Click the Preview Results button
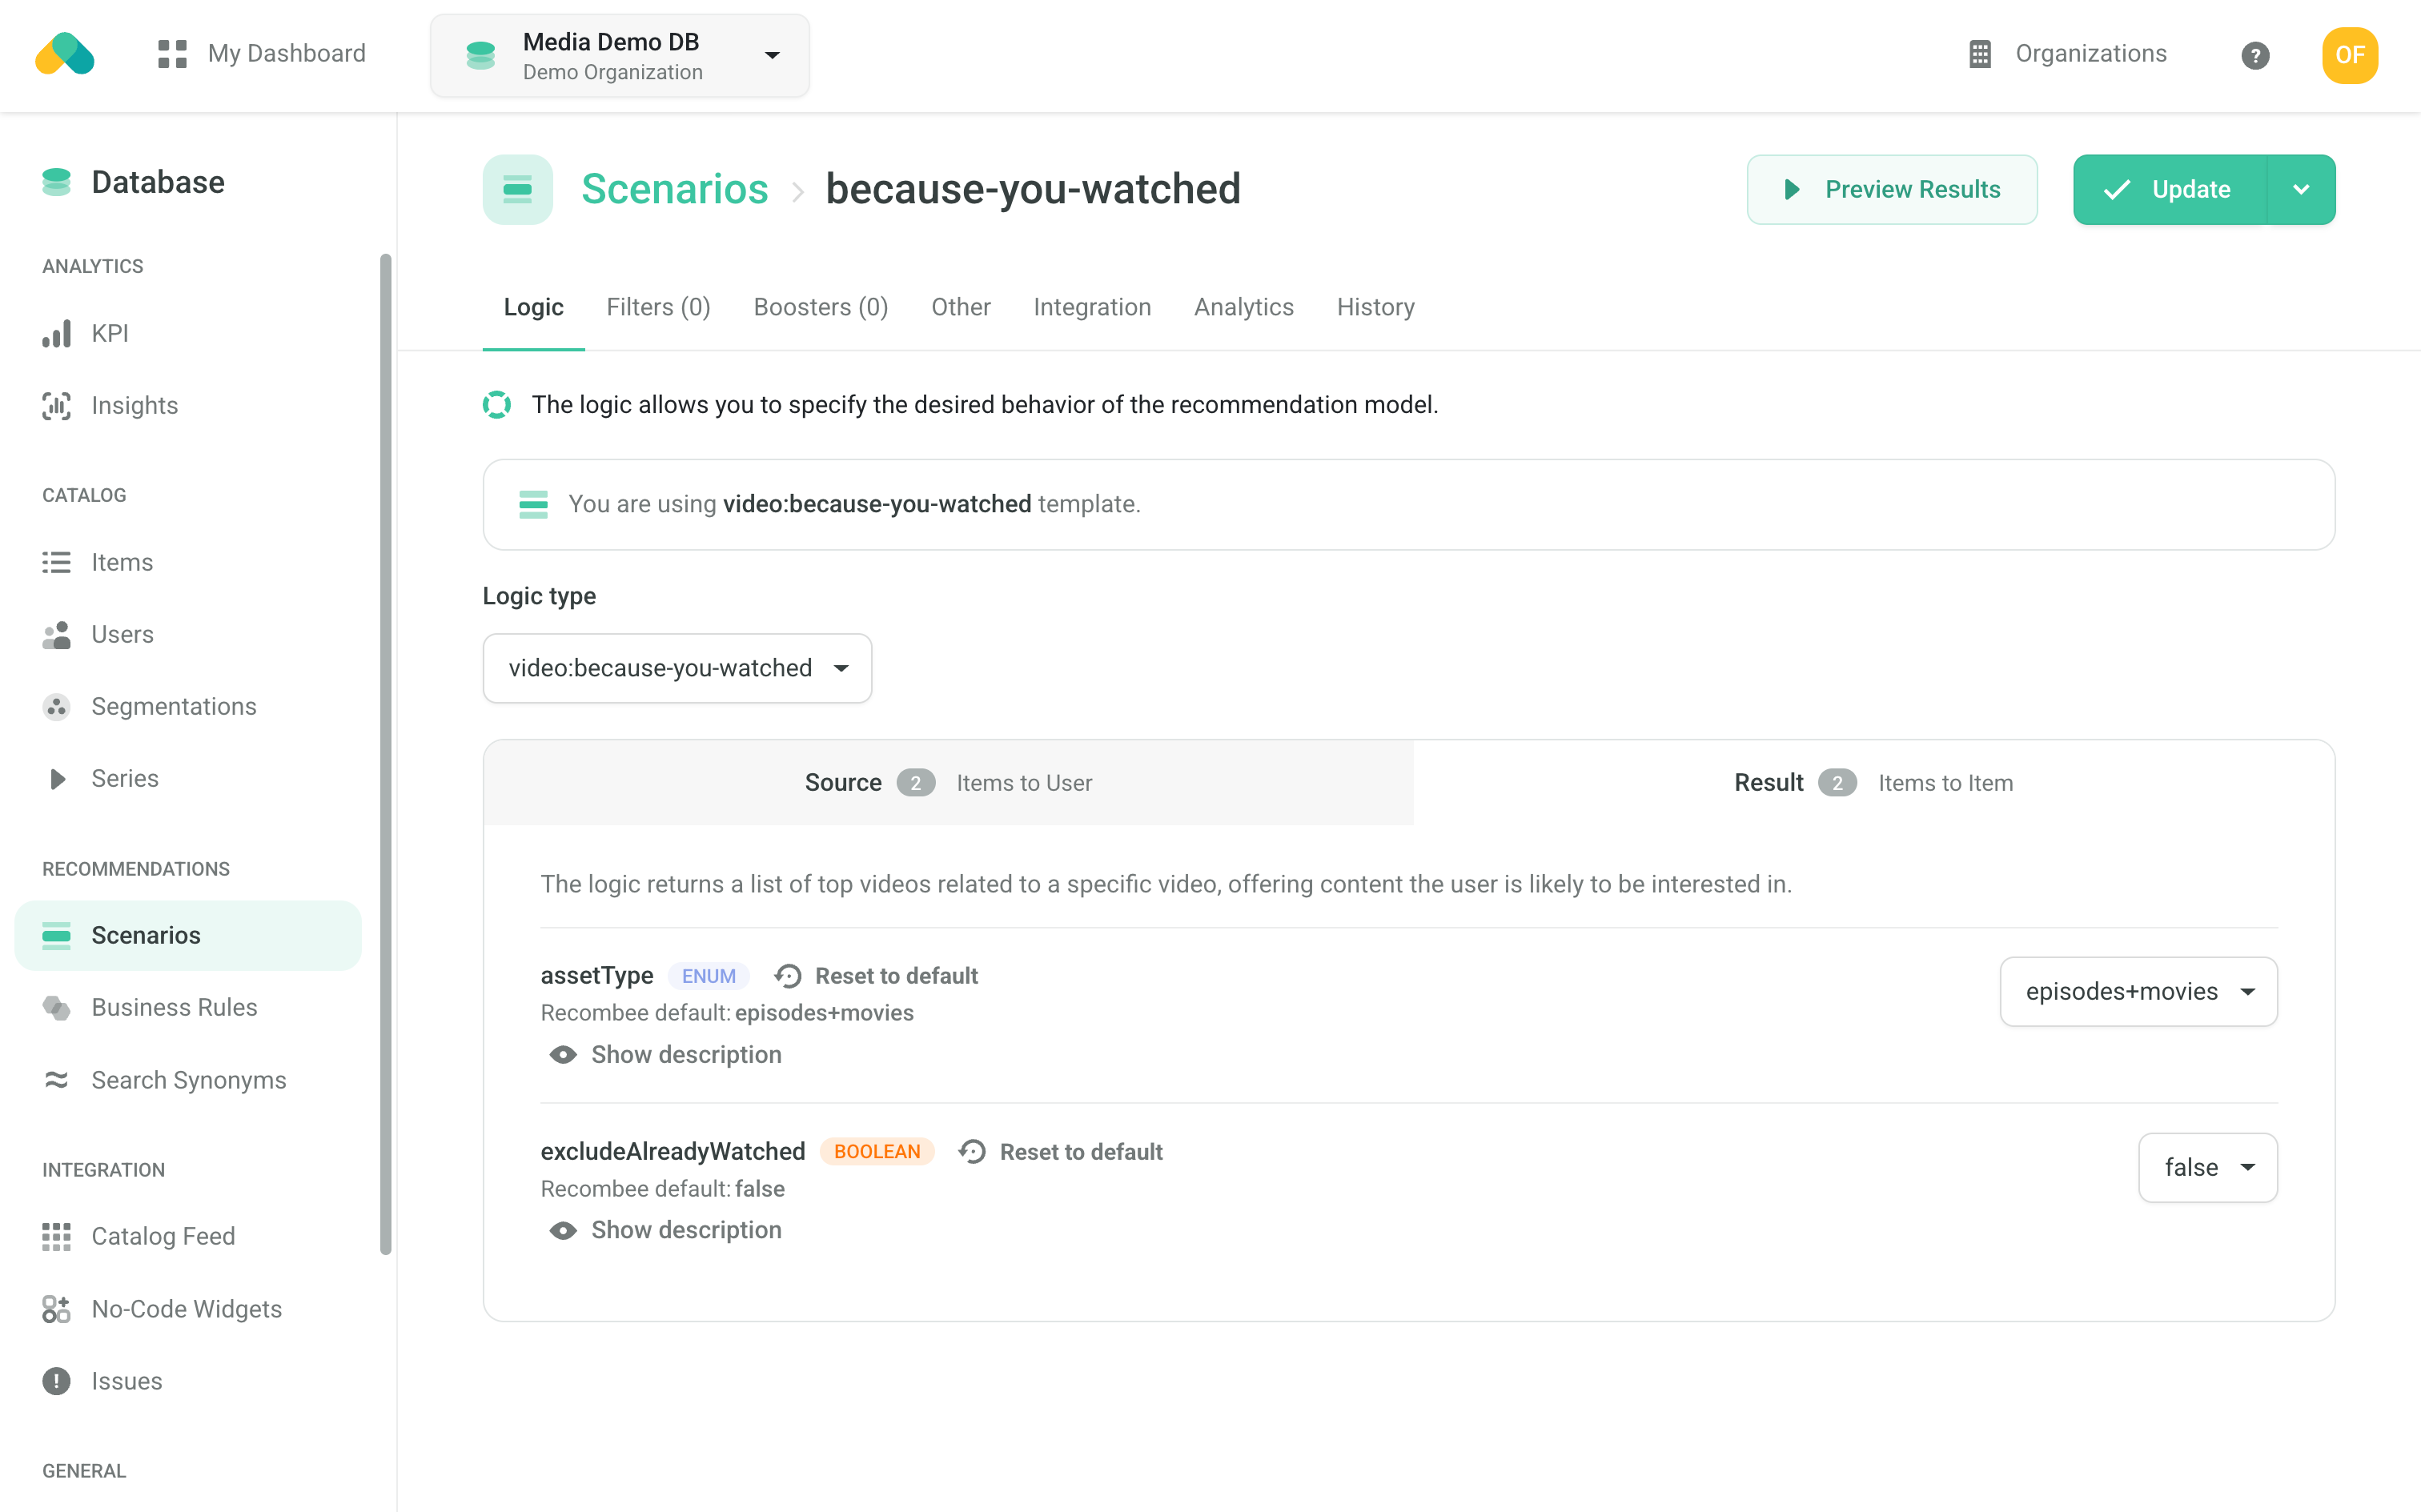 click(x=1891, y=189)
